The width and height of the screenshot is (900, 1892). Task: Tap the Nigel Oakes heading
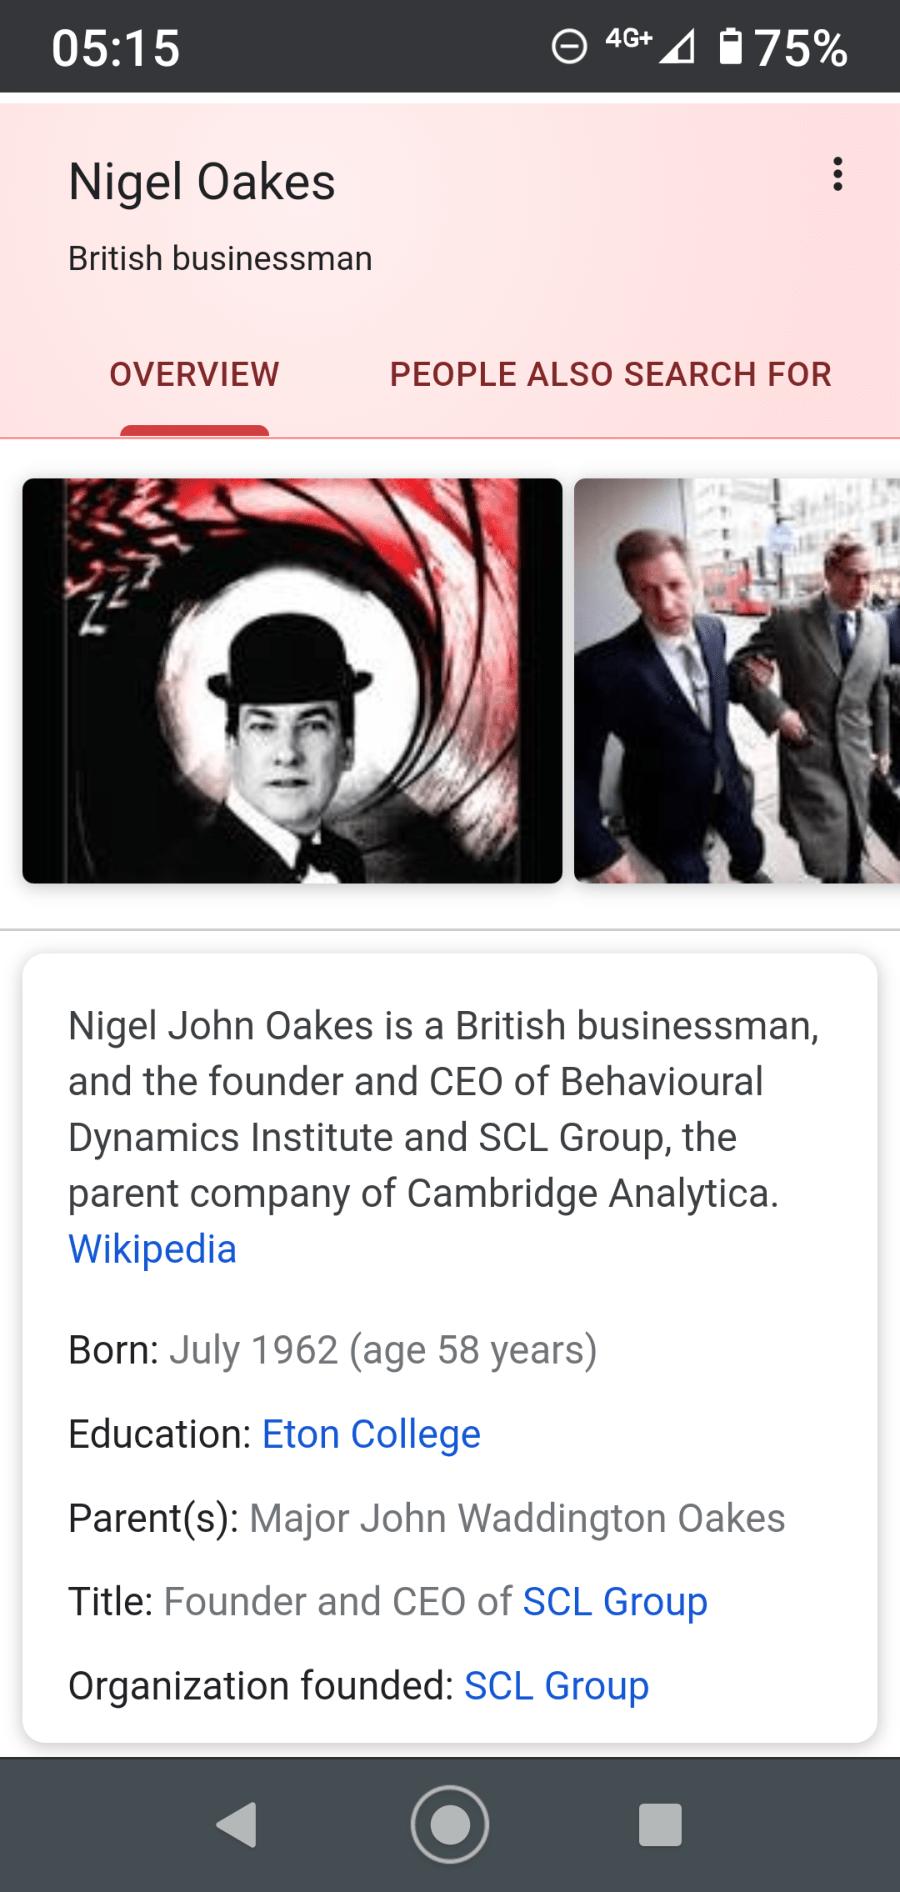(202, 183)
